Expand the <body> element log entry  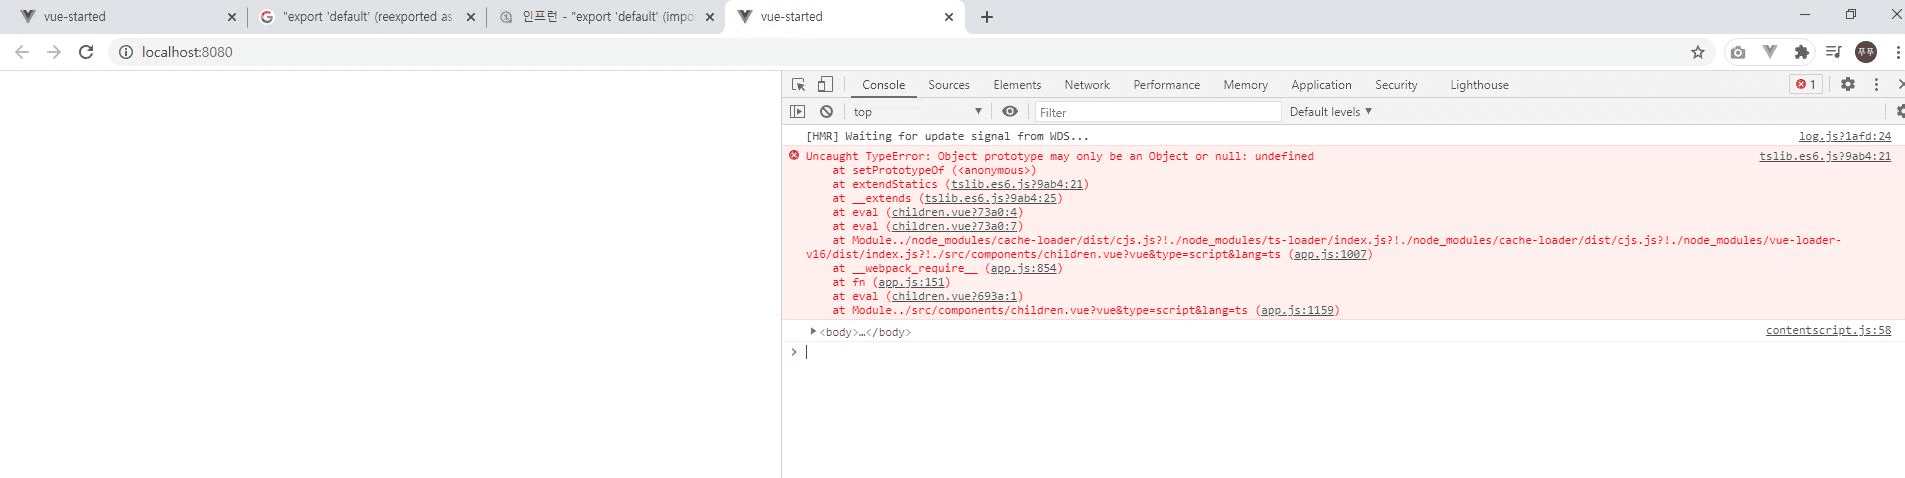(813, 331)
